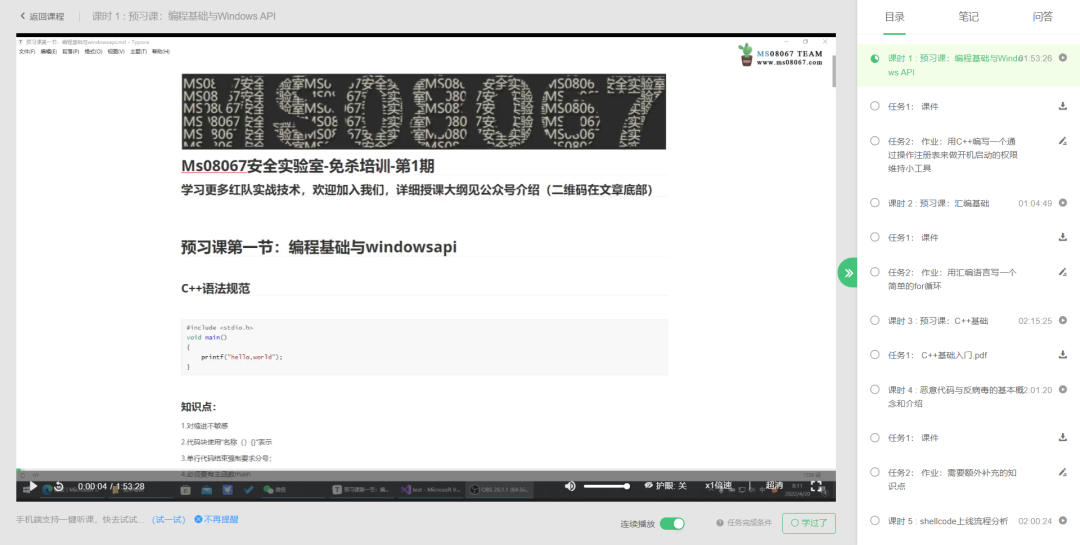Go back via 返回课程

tap(42, 16)
